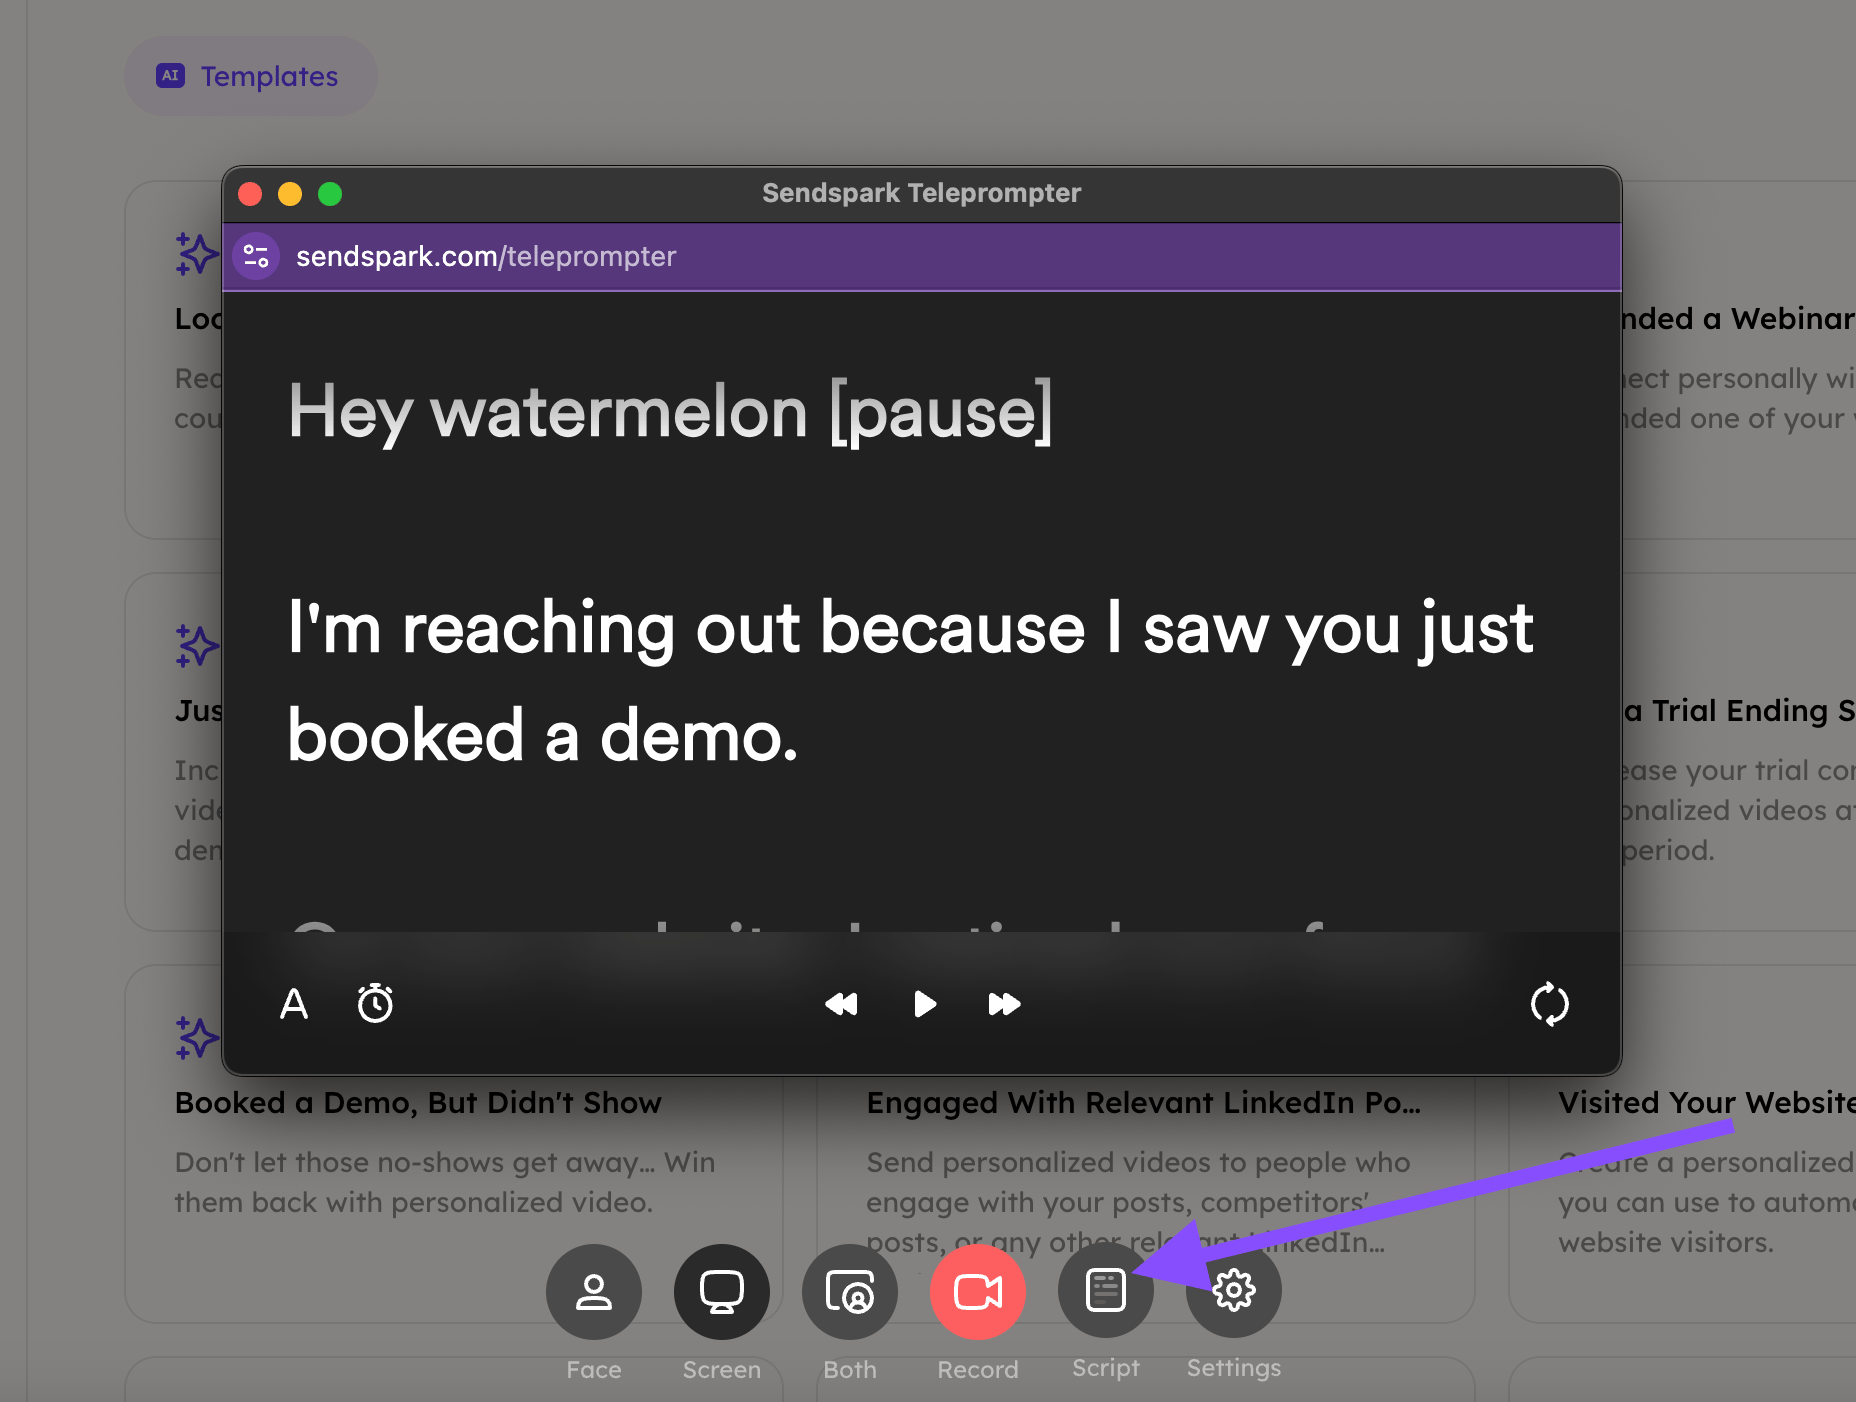Open recorder Settings gear

pyautogui.click(x=1234, y=1290)
